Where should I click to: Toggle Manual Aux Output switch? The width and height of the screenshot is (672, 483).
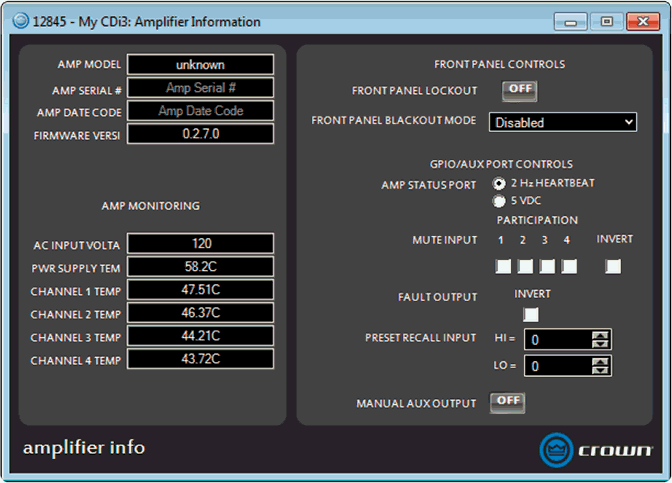pyautogui.click(x=507, y=402)
